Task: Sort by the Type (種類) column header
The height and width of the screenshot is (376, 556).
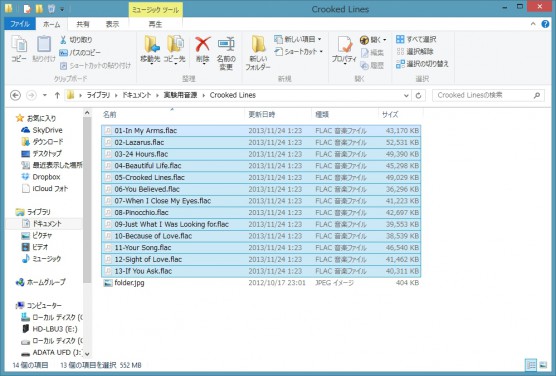Action: (345, 115)
